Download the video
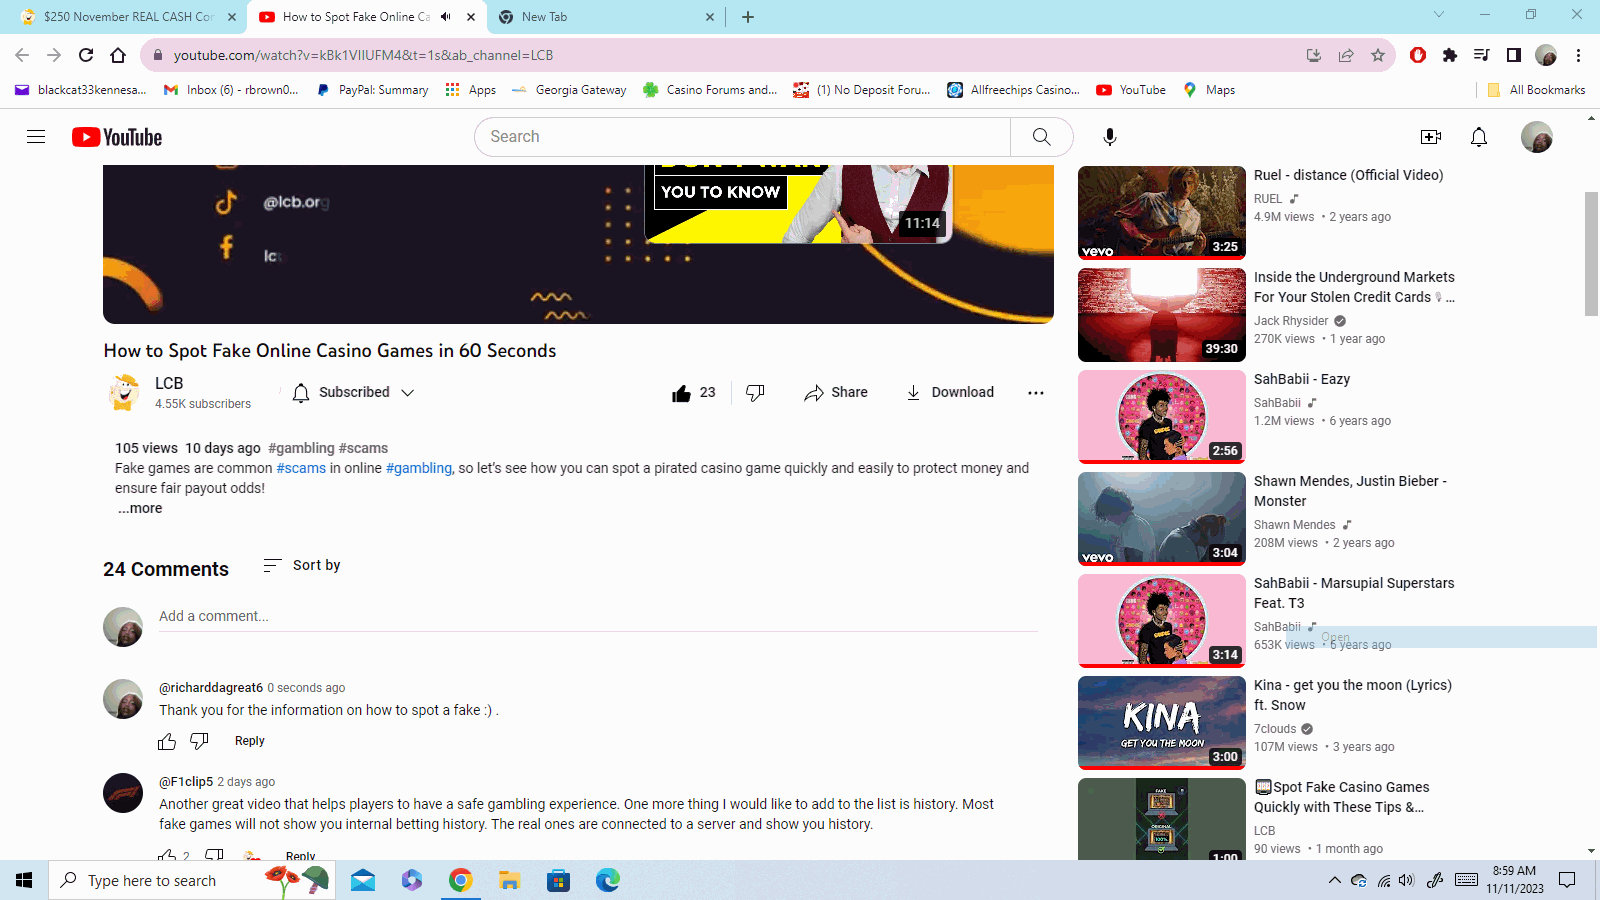The height and width of the screenshot is (900, 1600). (949, 393)
